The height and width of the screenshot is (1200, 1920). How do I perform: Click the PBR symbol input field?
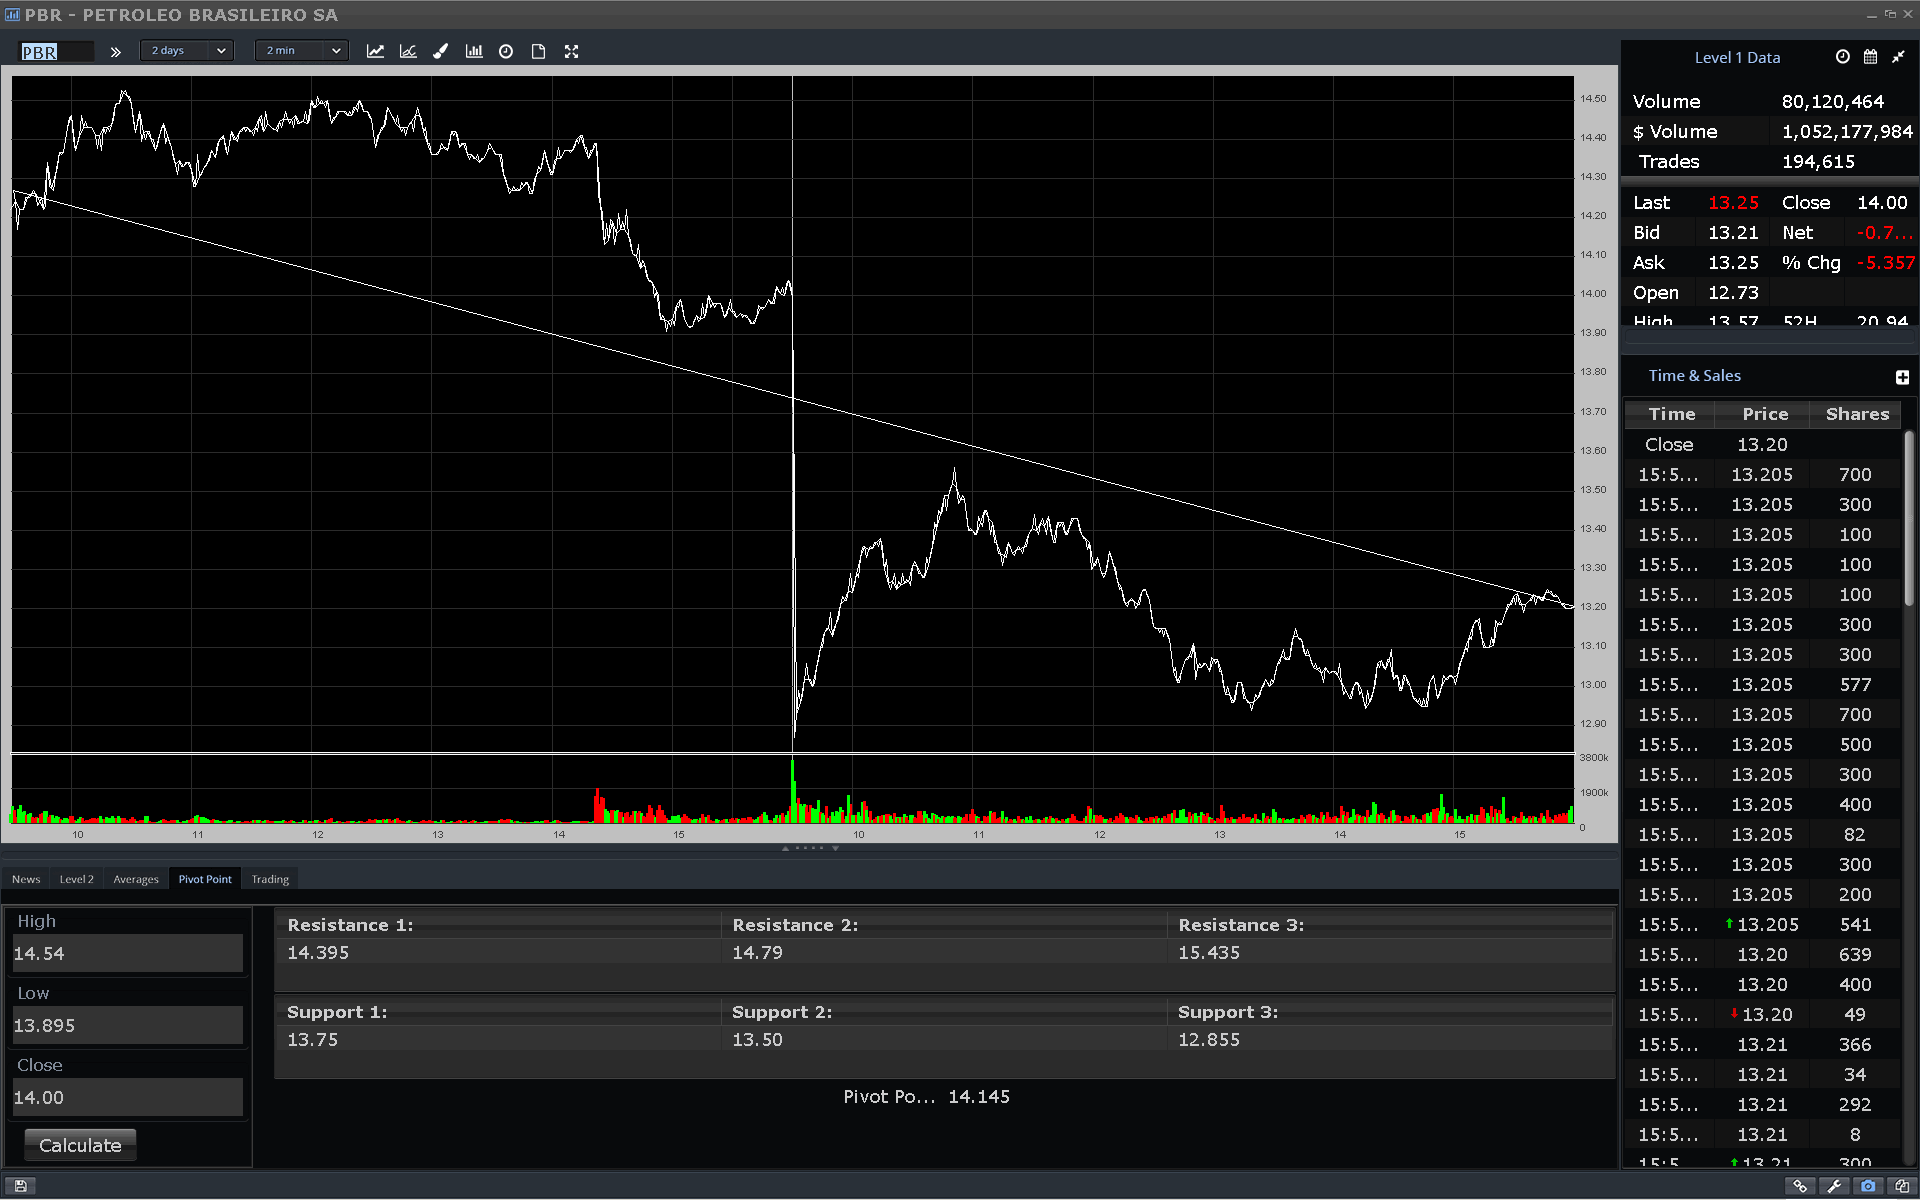tap(57, 52)
